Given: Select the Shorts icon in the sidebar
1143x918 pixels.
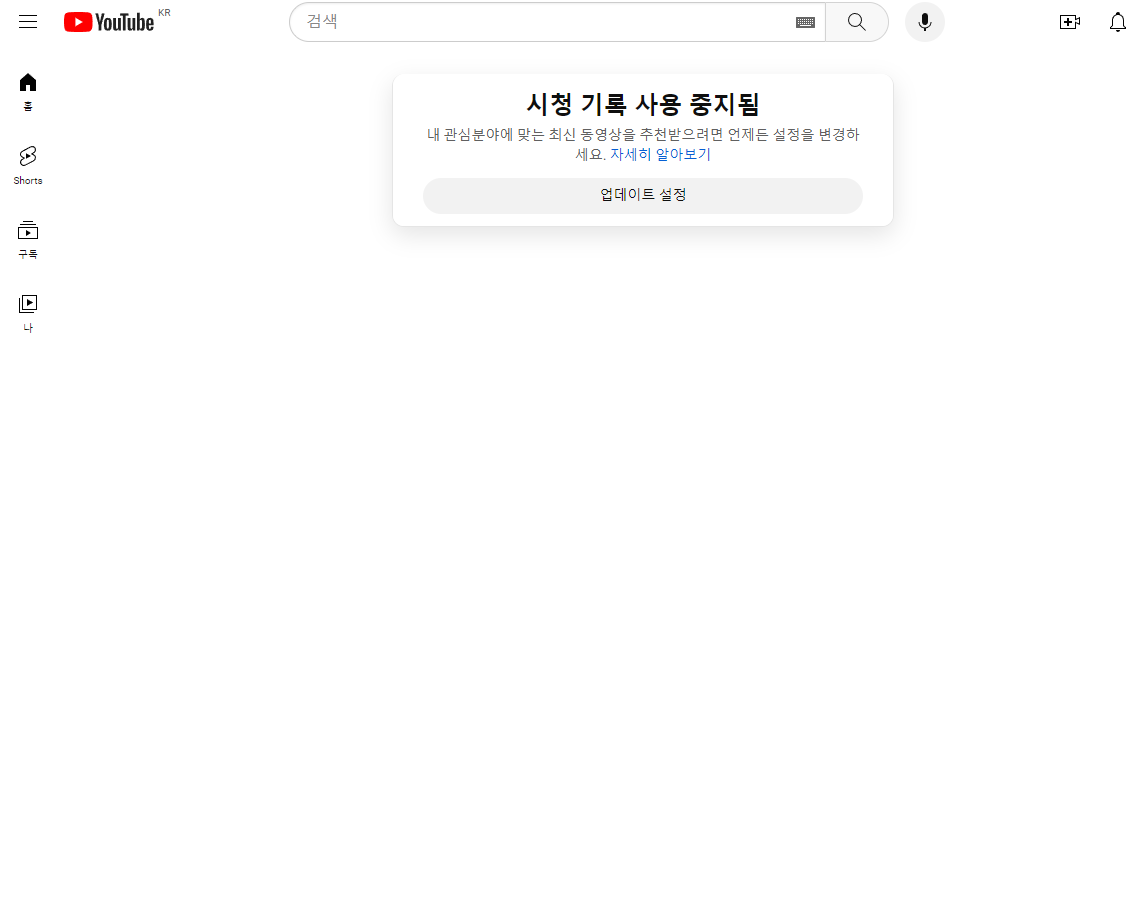Looking at the screenshot, I should [x=28, y=156].
